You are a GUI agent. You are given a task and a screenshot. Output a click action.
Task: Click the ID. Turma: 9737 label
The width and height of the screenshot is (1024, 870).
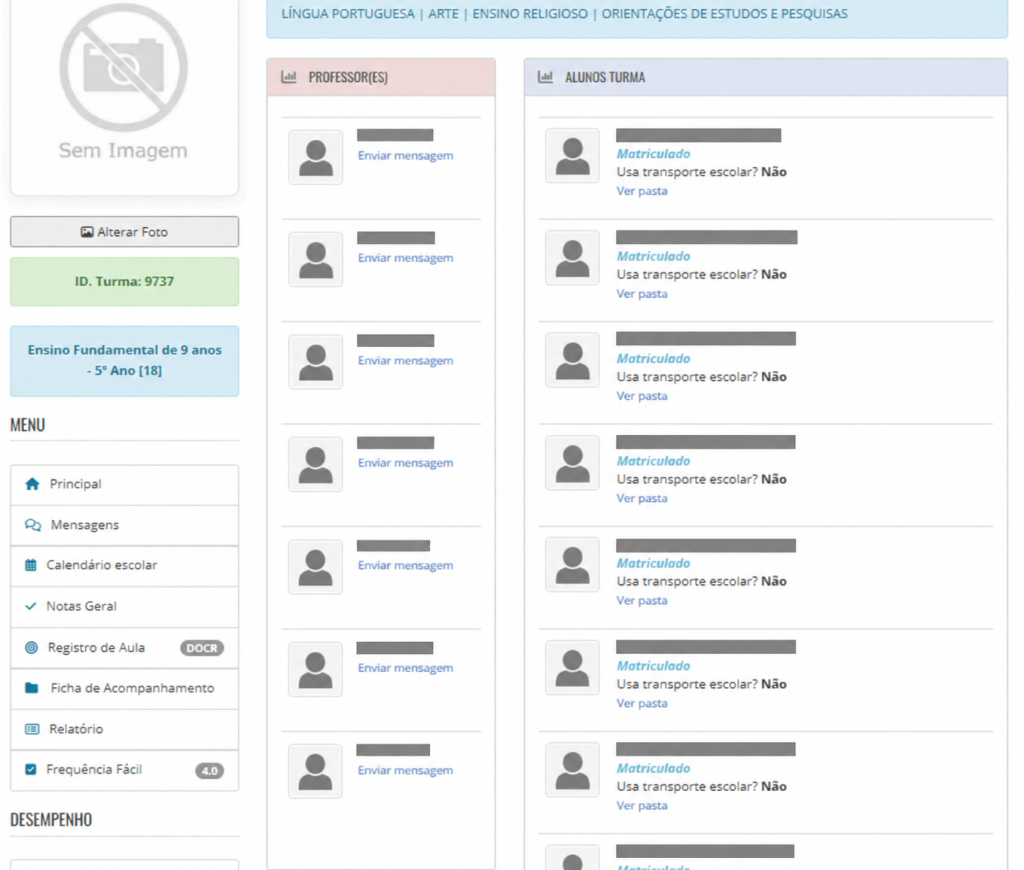click(x=124, y=282)
